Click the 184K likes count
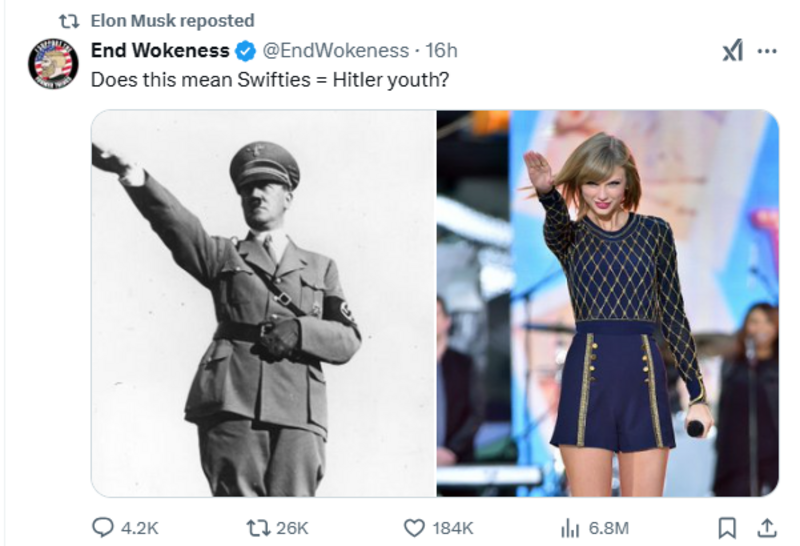The image size is (800, 546). coord(452,527)
